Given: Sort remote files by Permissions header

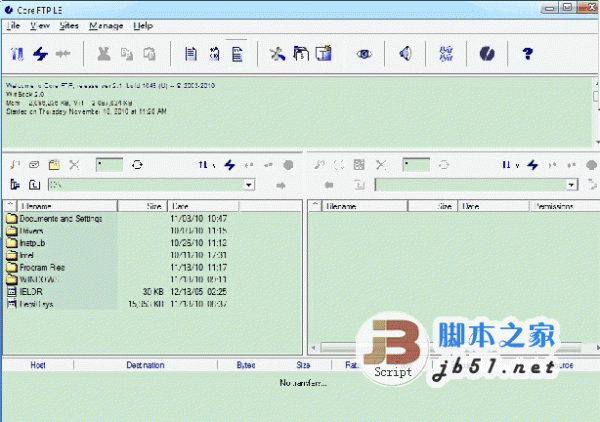Looking at the screenshot, I should click(x=565, y=206).
